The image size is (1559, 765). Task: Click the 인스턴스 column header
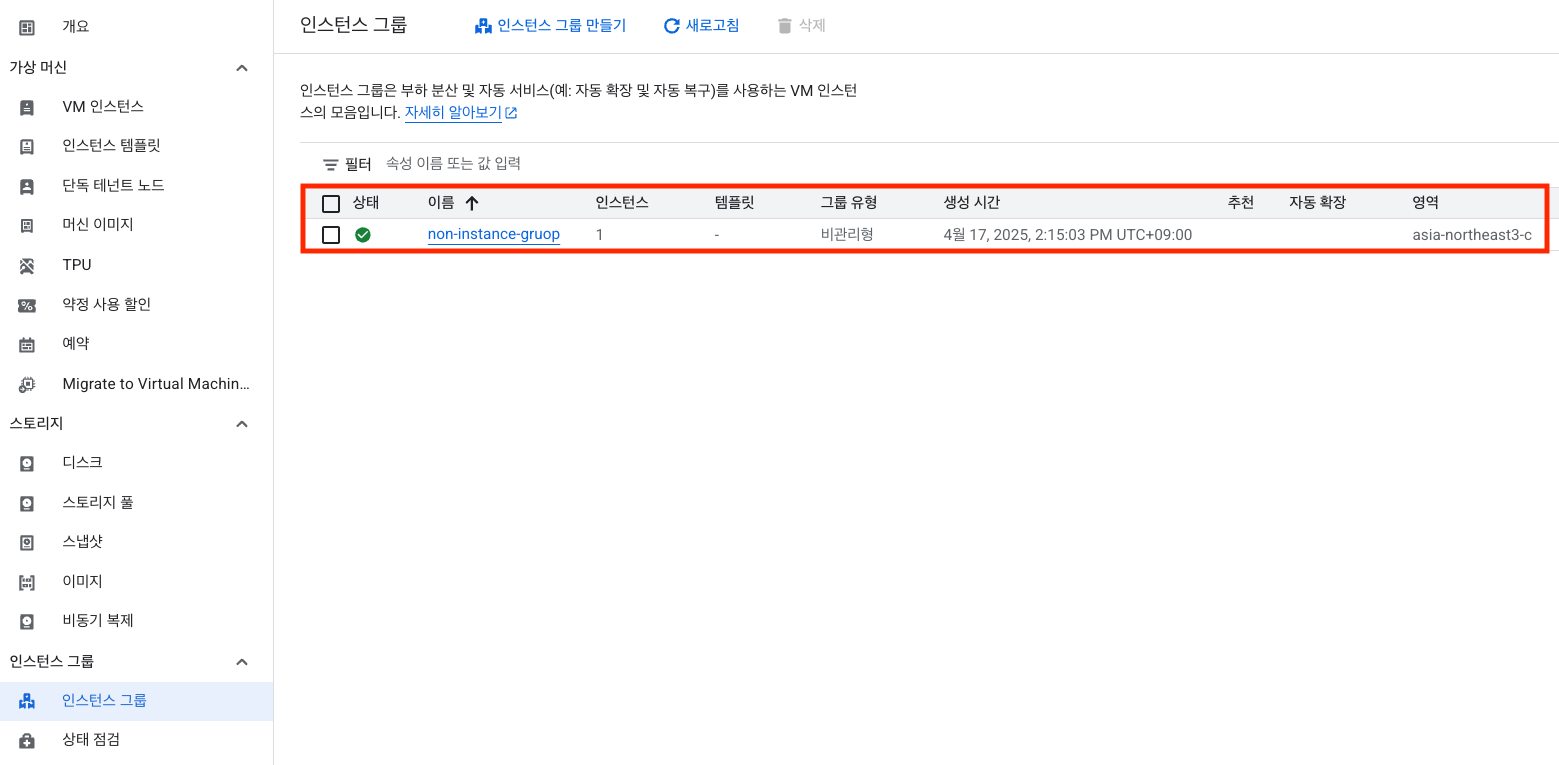pyautogui.click(x=622, y=202)
